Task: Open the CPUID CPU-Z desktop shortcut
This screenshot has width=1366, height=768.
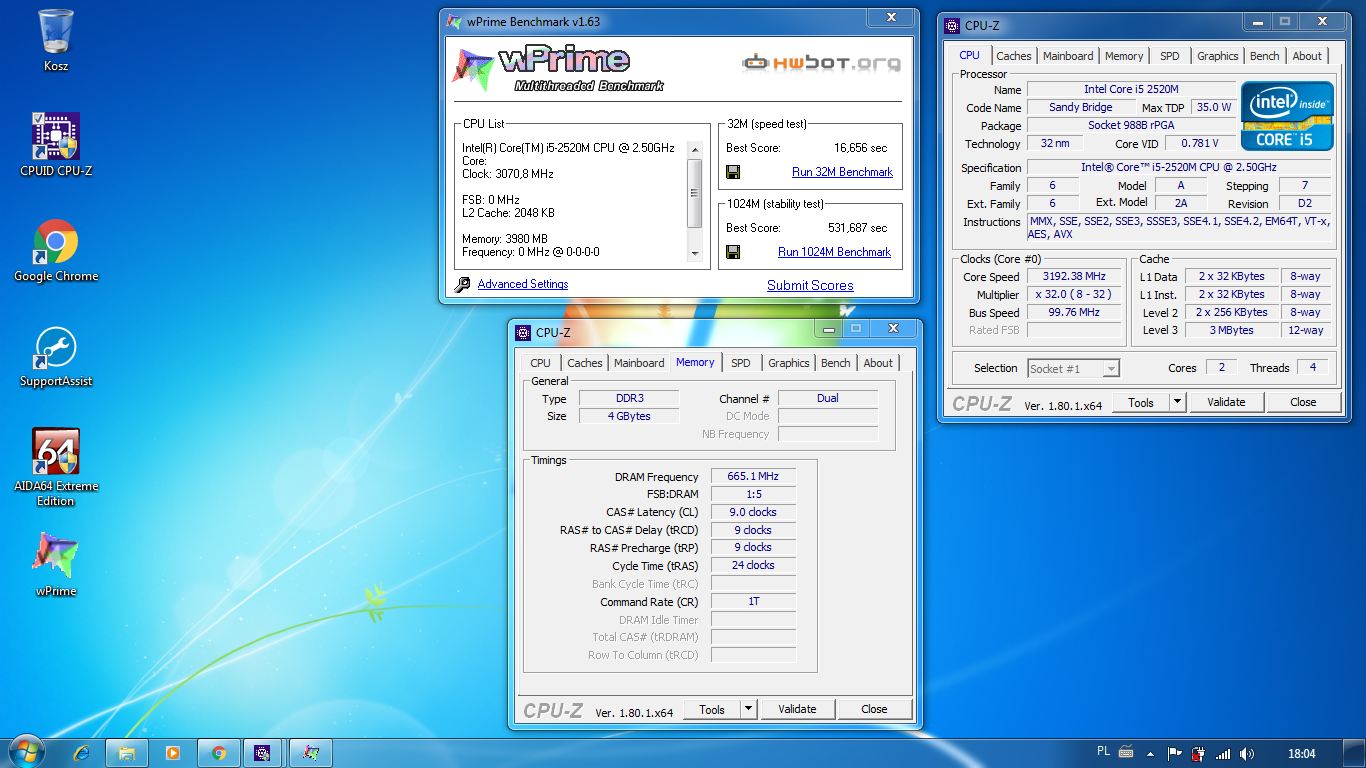Action: [56, 144]
